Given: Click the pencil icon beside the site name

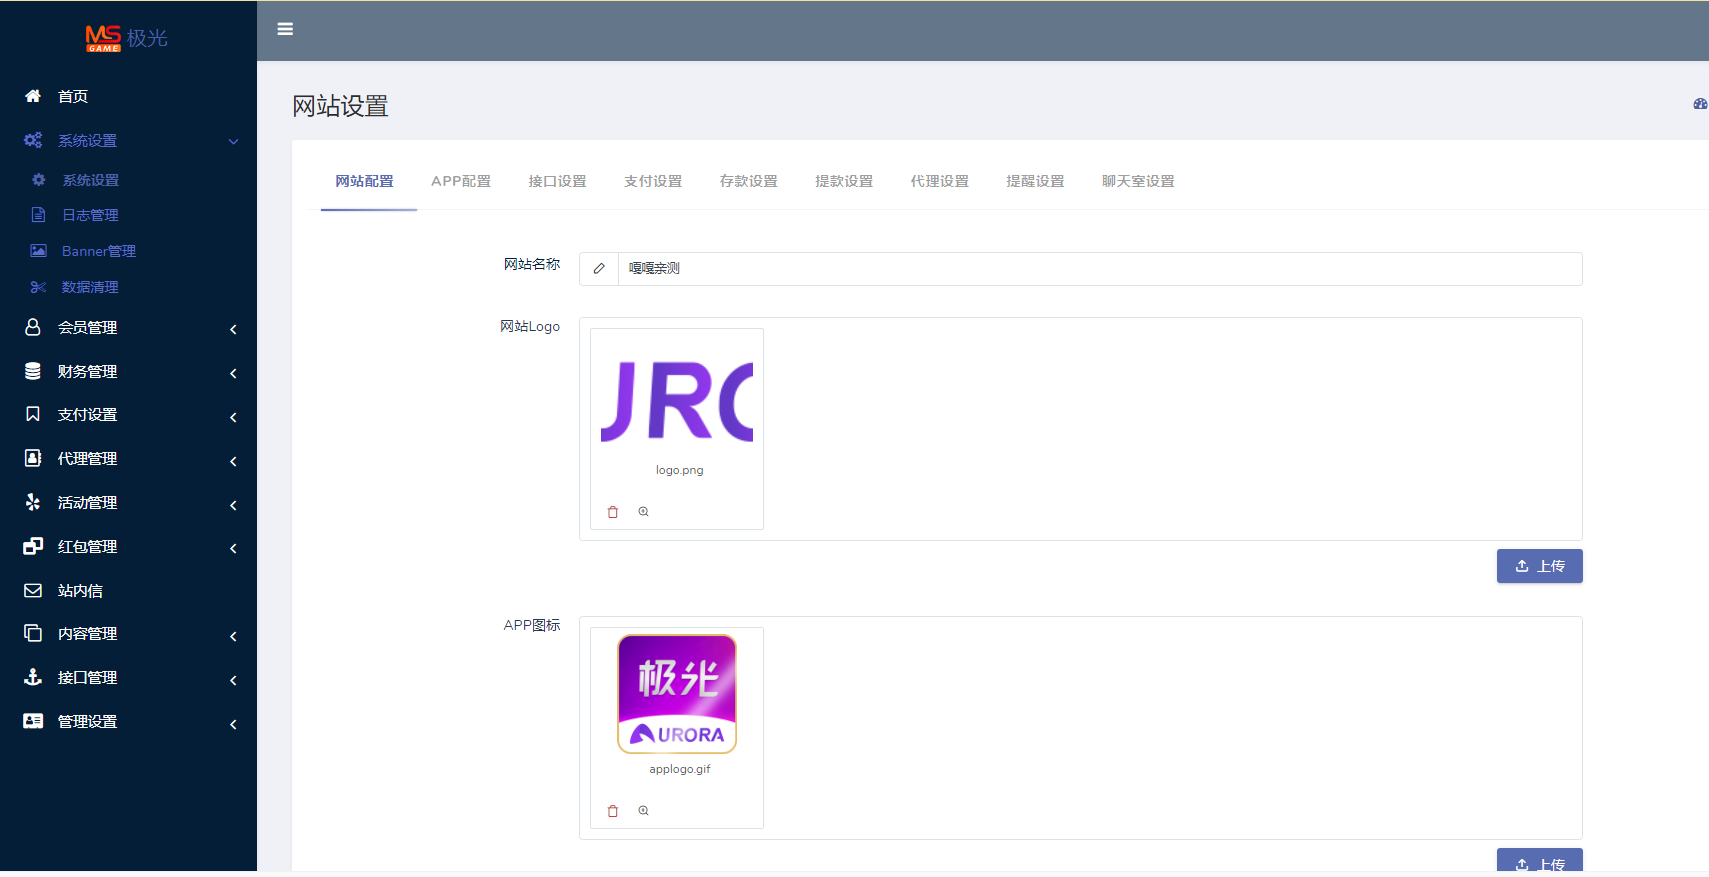Looking at the screenshot, I should (599, 269).
